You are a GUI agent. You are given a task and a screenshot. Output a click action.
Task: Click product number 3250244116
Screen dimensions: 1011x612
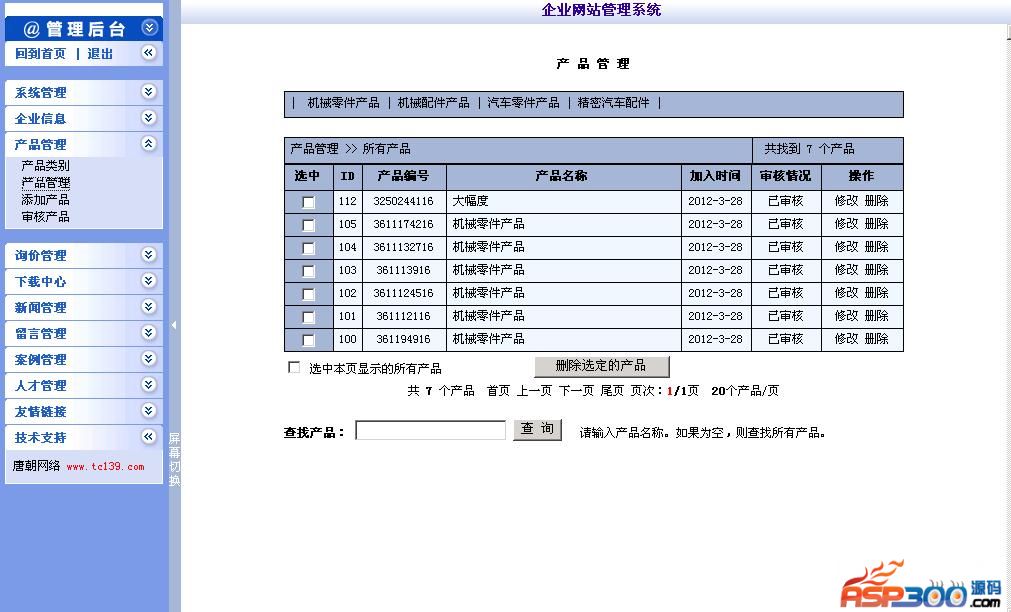[x=404, y=201]
